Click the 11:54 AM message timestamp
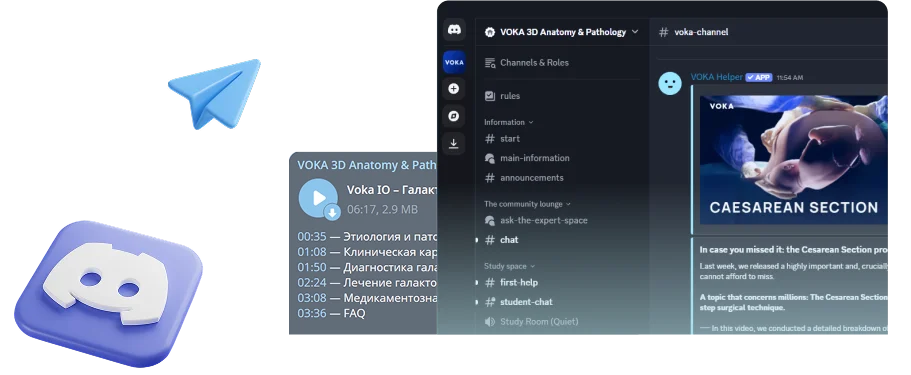911x375 pixels. (790, 78)
